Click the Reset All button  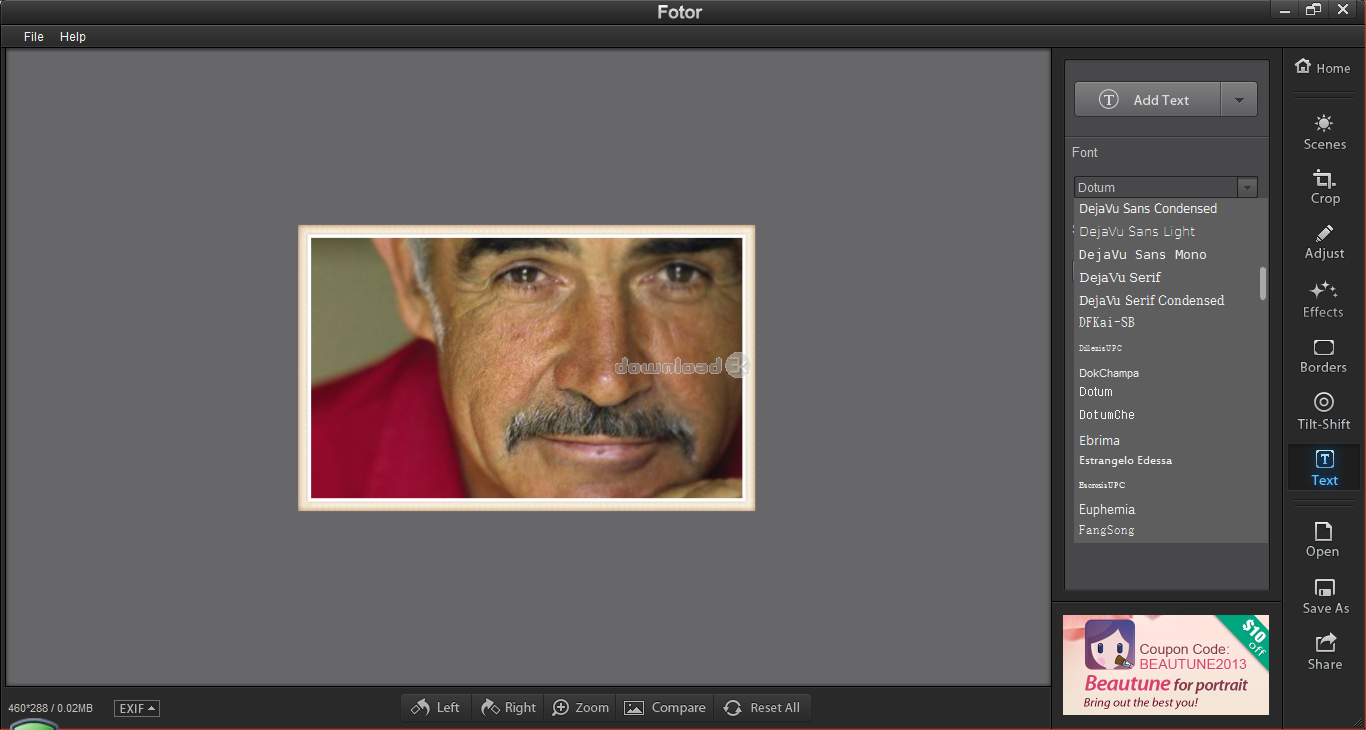coord(762,708)
